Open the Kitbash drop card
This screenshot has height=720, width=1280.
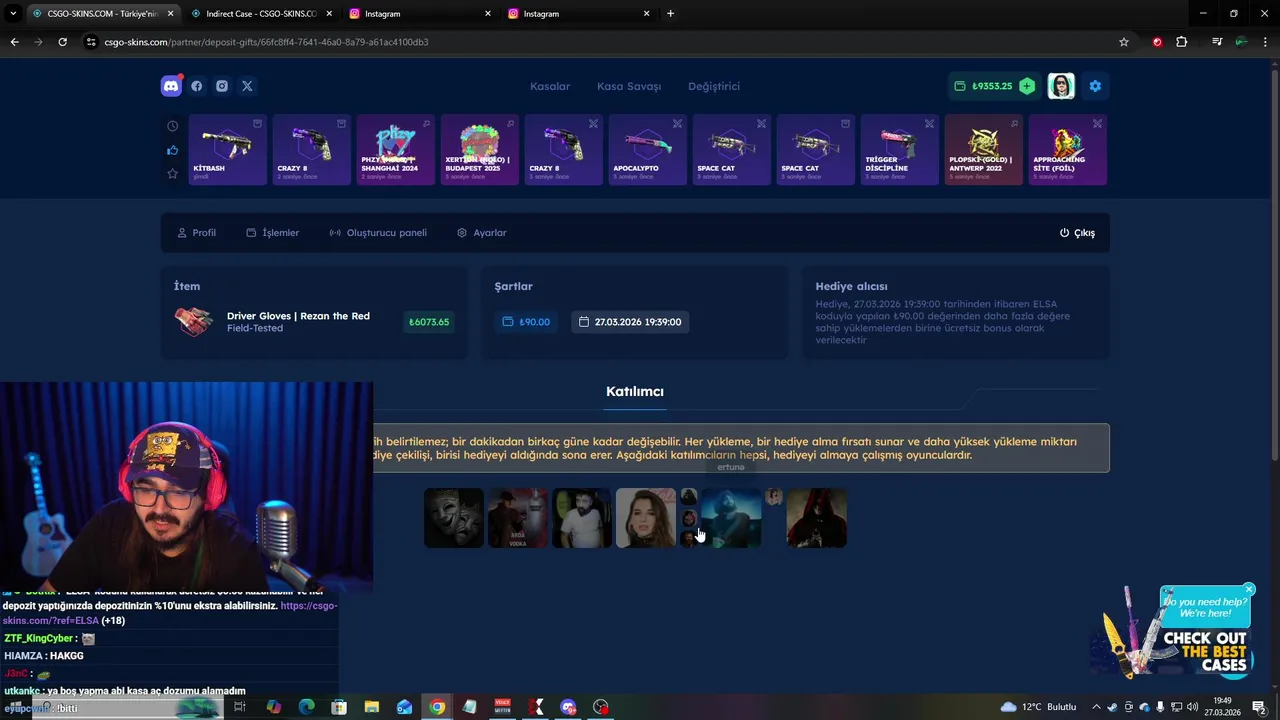(x=228, y=150)
